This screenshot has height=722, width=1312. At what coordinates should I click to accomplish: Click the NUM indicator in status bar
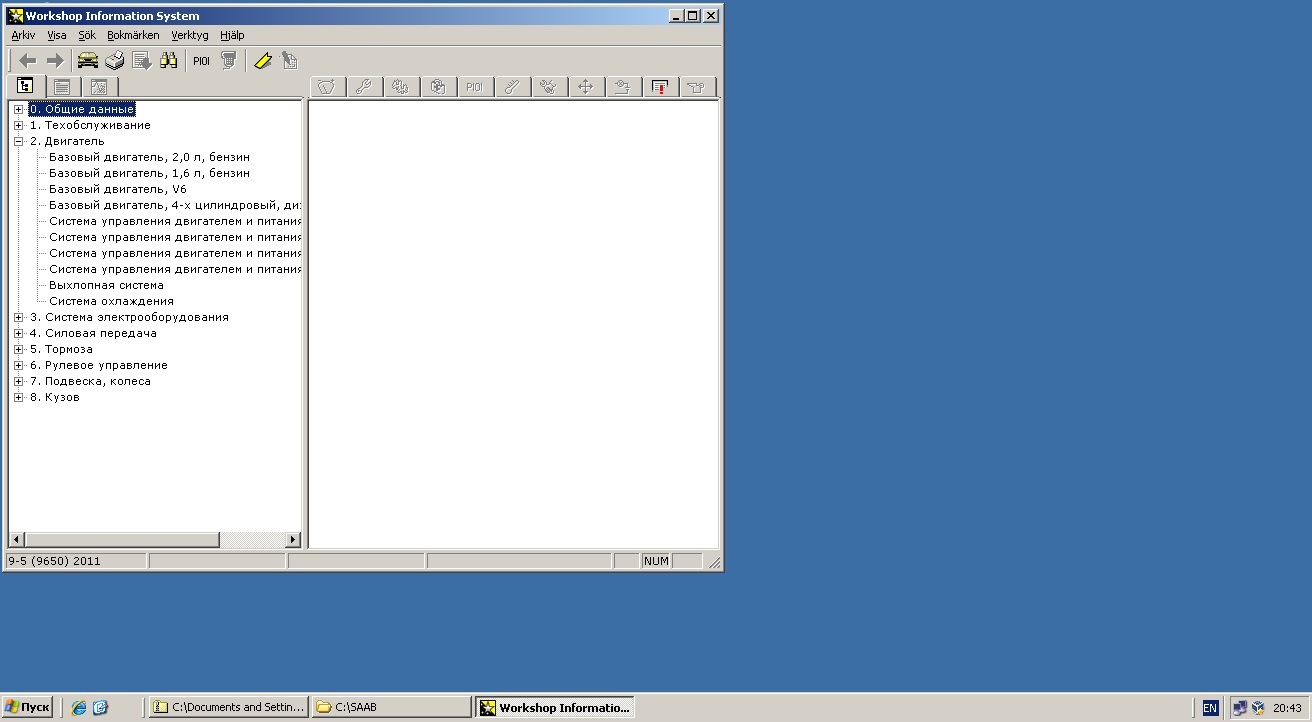(x=656, y=561)
